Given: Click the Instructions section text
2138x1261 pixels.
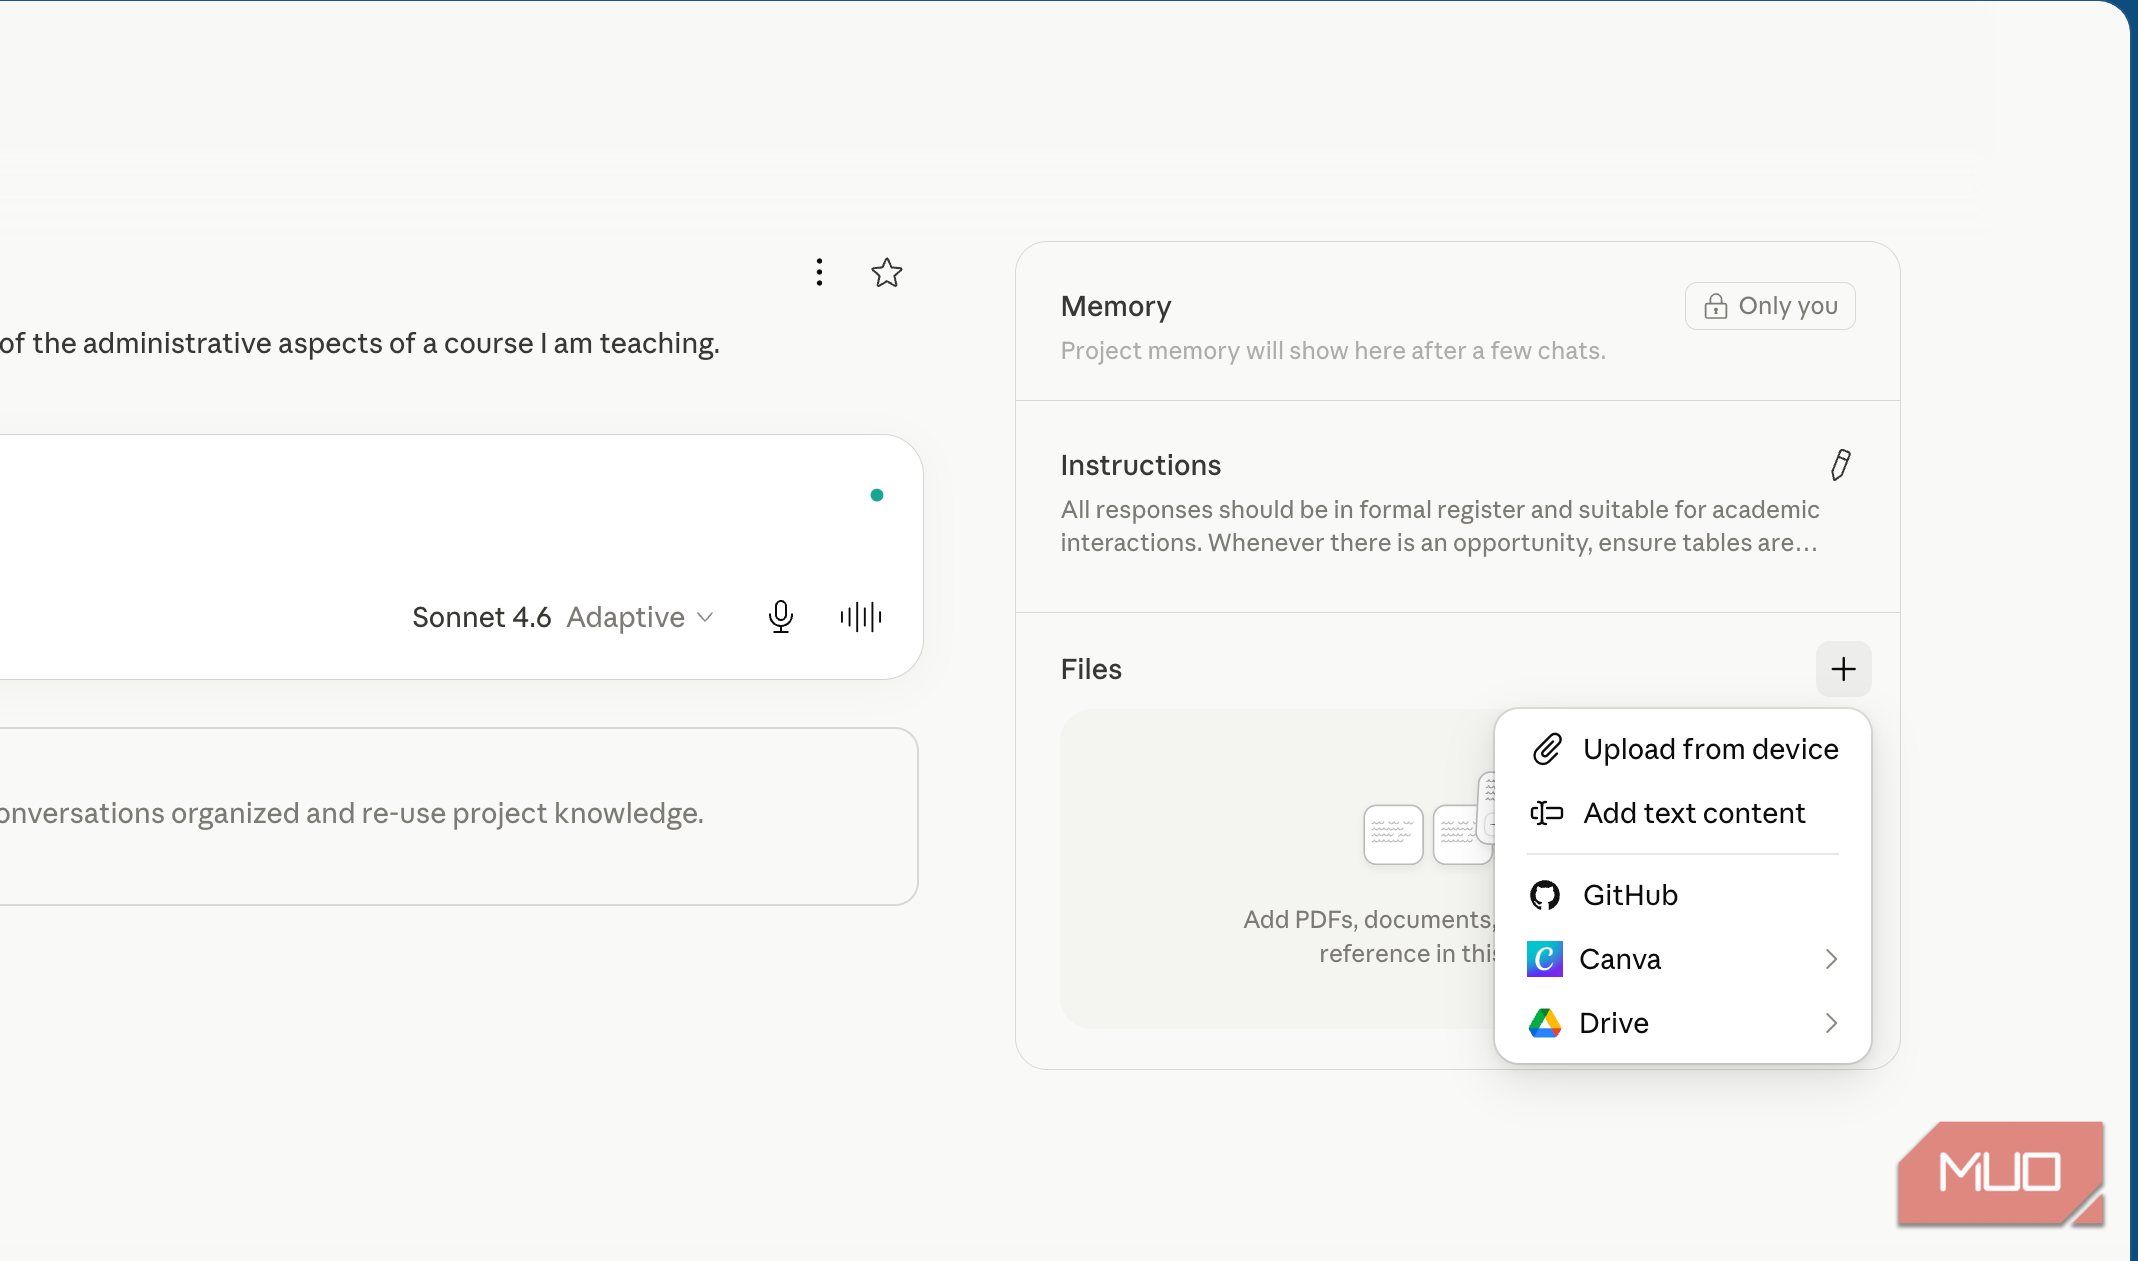Looking at the screenshot, I should click(x=1439, y=526).
